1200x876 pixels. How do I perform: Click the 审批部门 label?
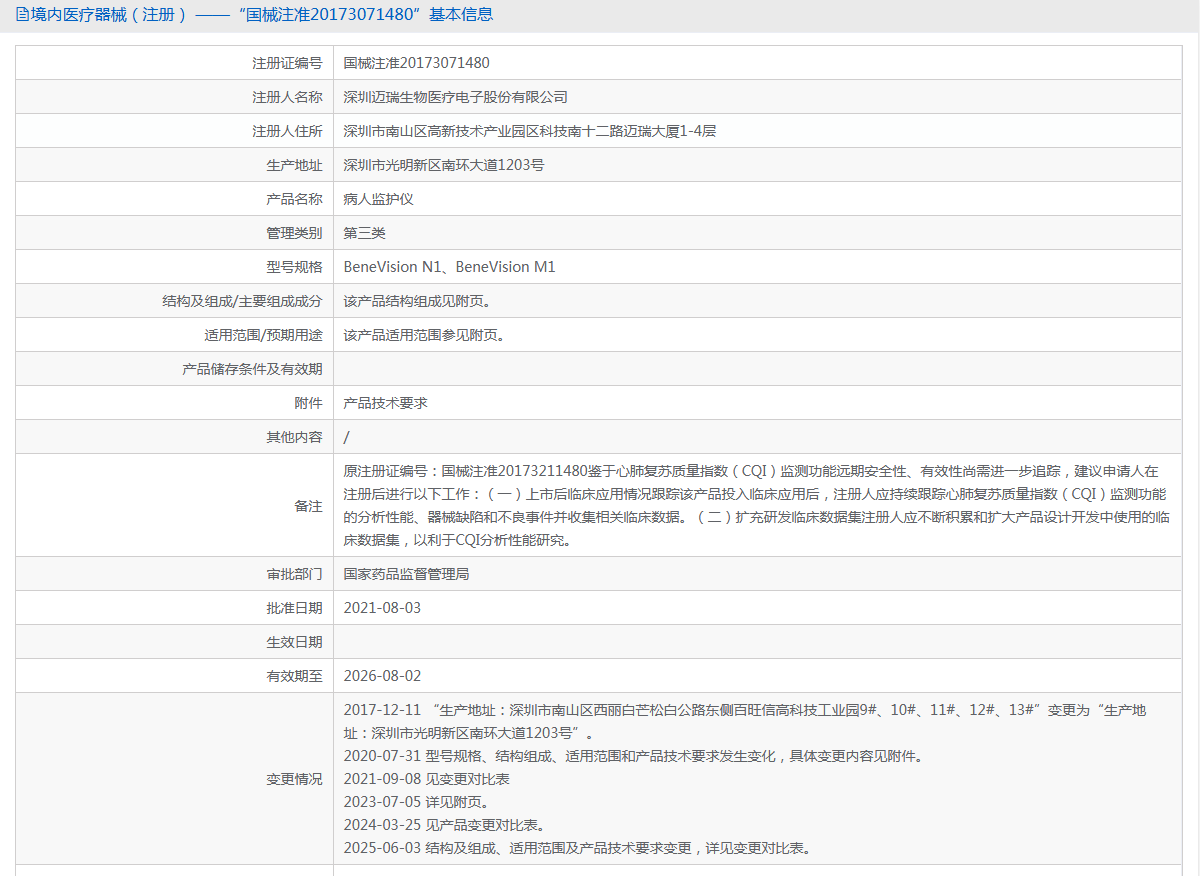(294, 574)
